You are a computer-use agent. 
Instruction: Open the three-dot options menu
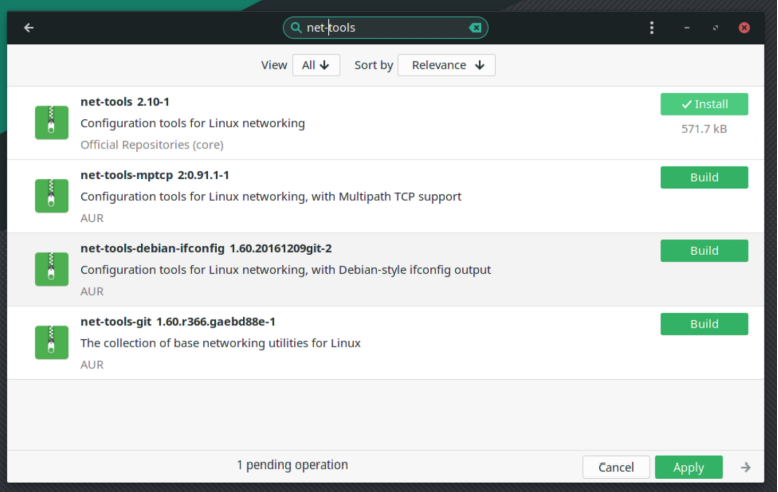(x=651, y=28)
